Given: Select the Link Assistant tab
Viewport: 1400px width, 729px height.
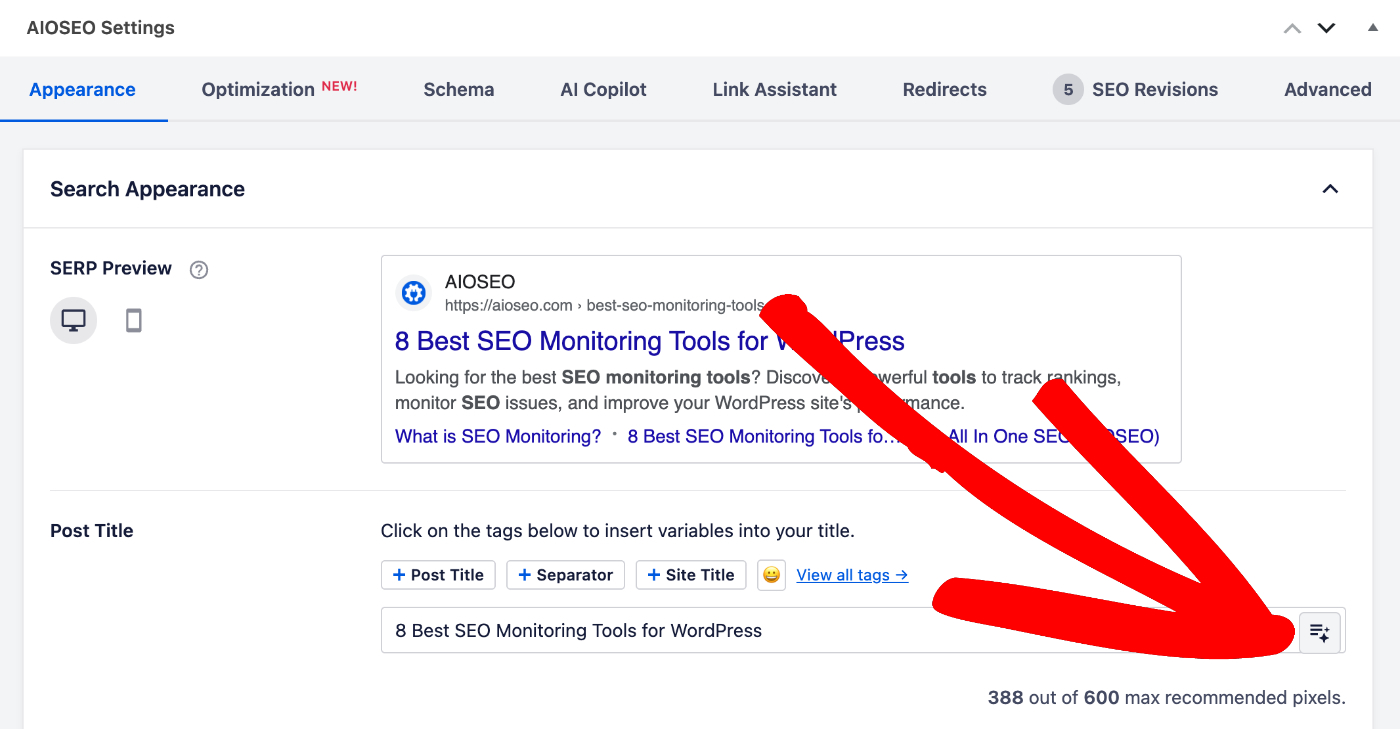Looking at the screenshot, I should pos(775,90).
